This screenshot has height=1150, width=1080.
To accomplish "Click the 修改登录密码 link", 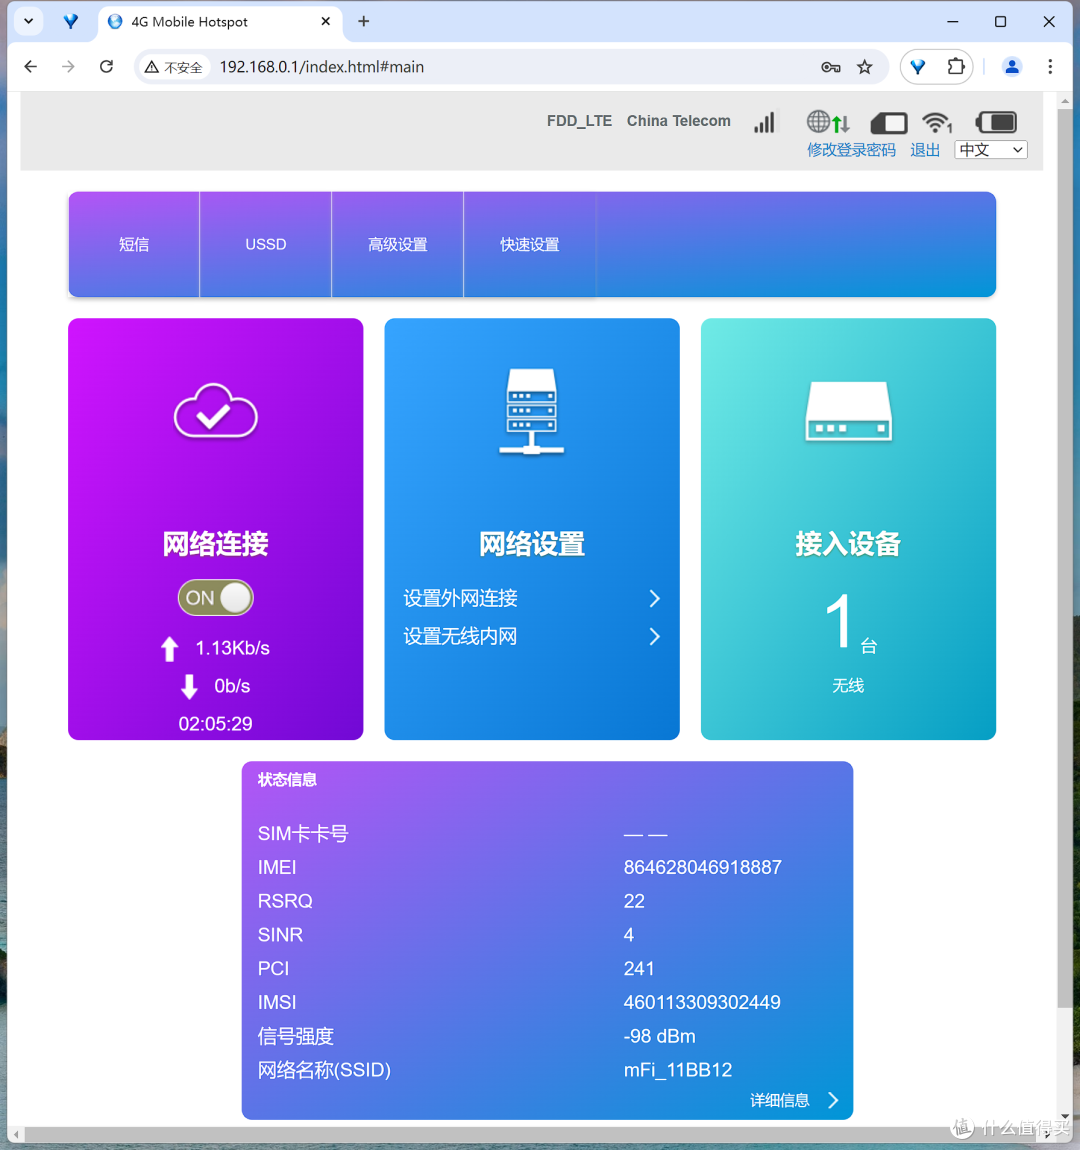I will pyautogui.click(x=851, y=150).
